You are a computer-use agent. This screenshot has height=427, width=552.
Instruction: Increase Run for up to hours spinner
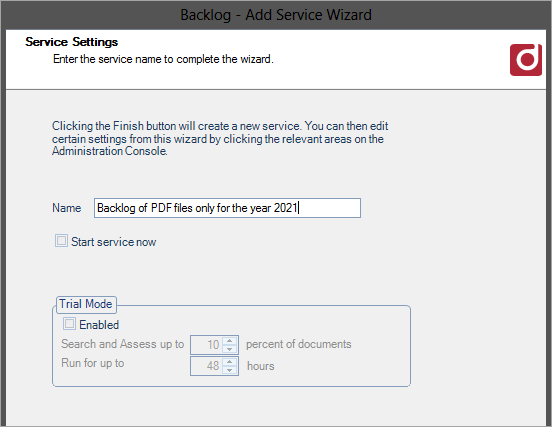[230, 362]
